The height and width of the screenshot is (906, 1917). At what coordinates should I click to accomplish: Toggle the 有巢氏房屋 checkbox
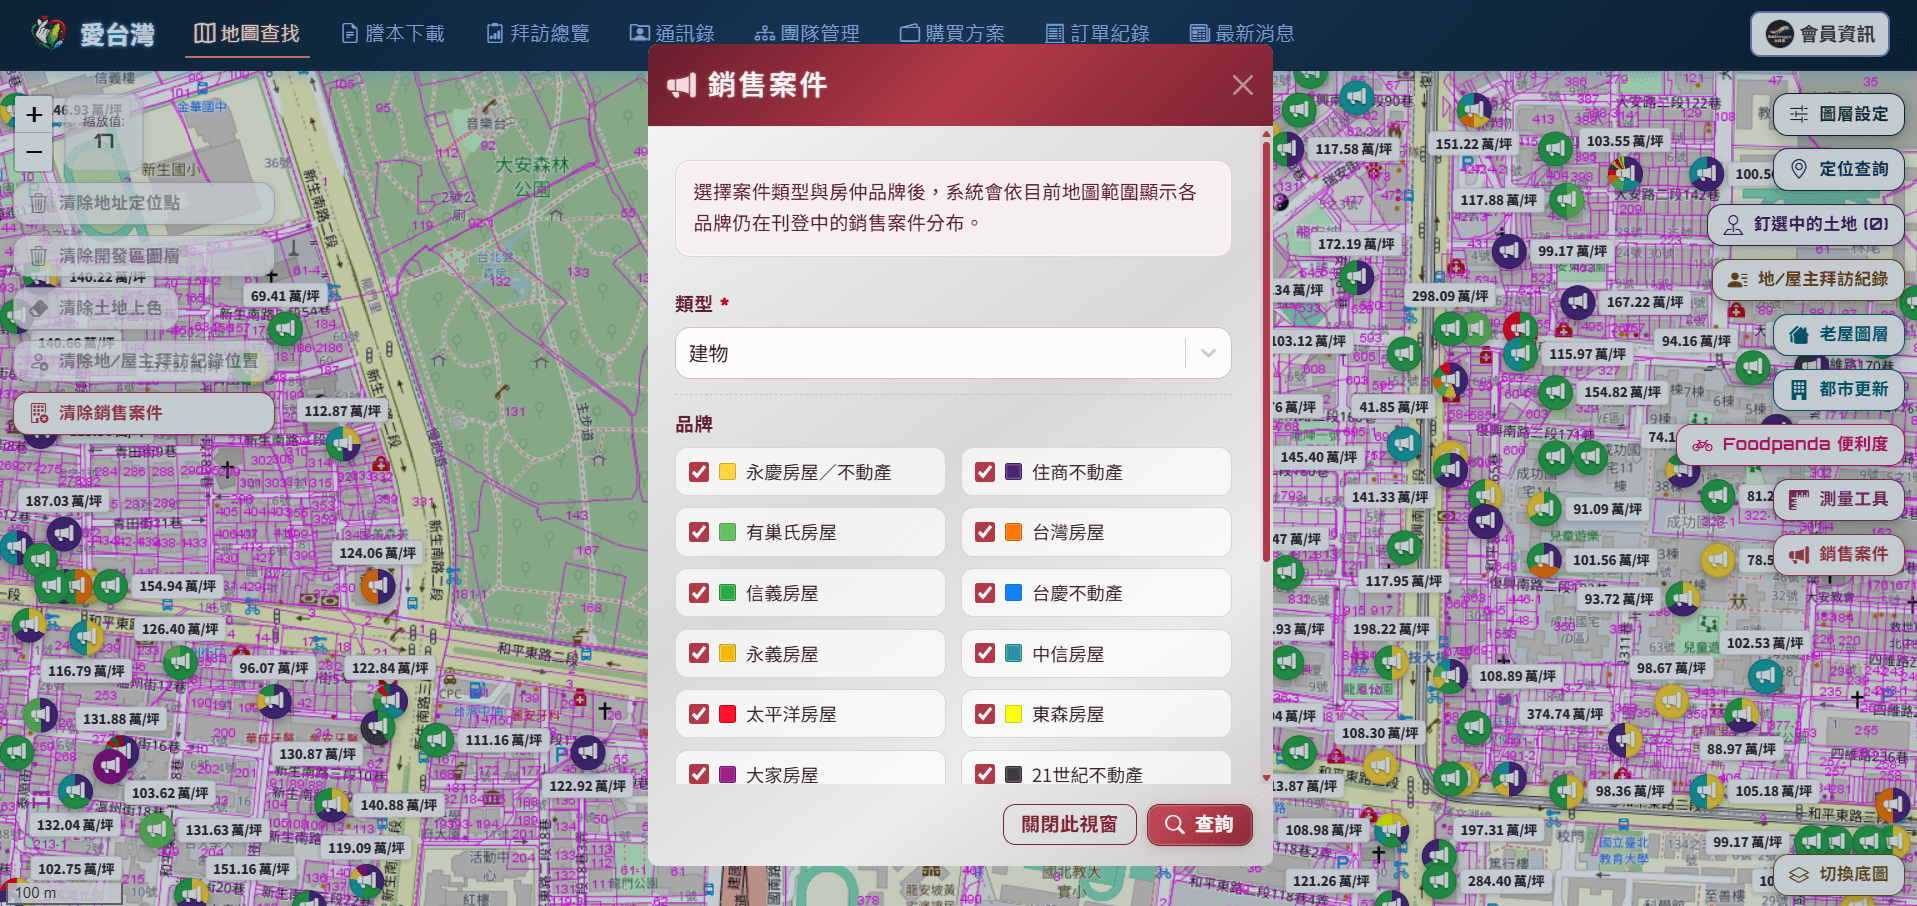click(699, 532)
